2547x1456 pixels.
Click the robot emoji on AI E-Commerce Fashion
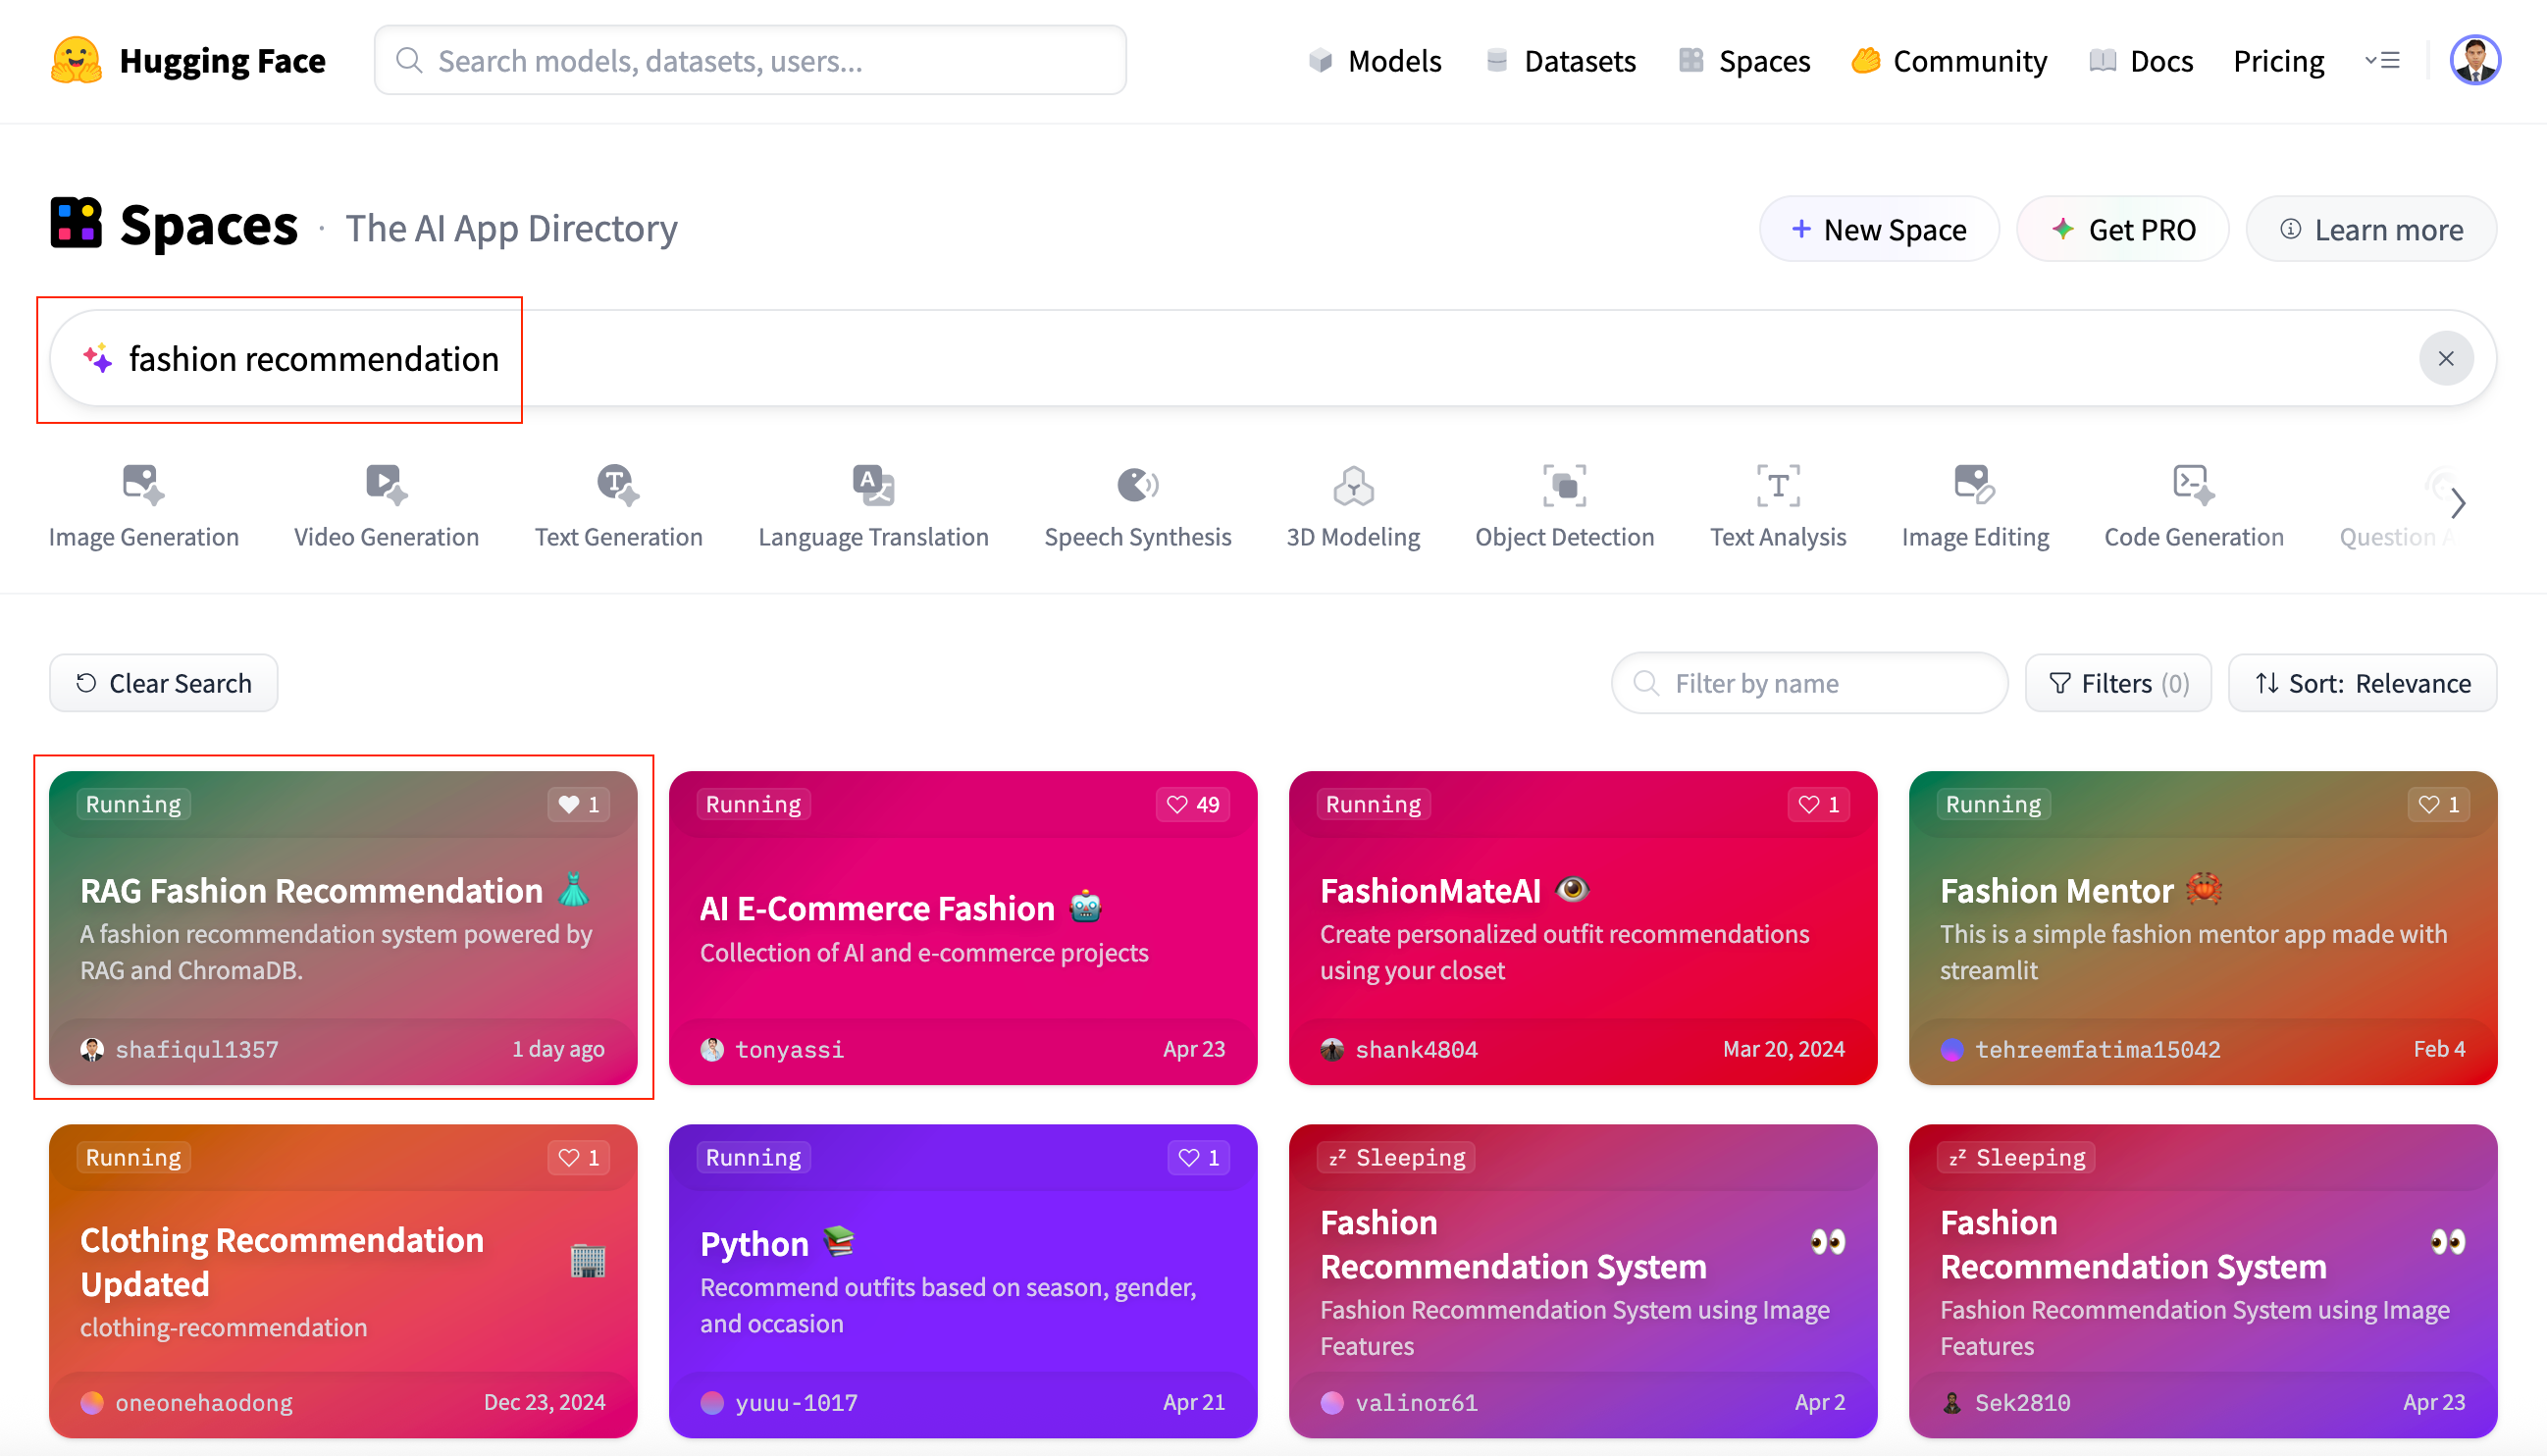click(x=1086, y=907)
